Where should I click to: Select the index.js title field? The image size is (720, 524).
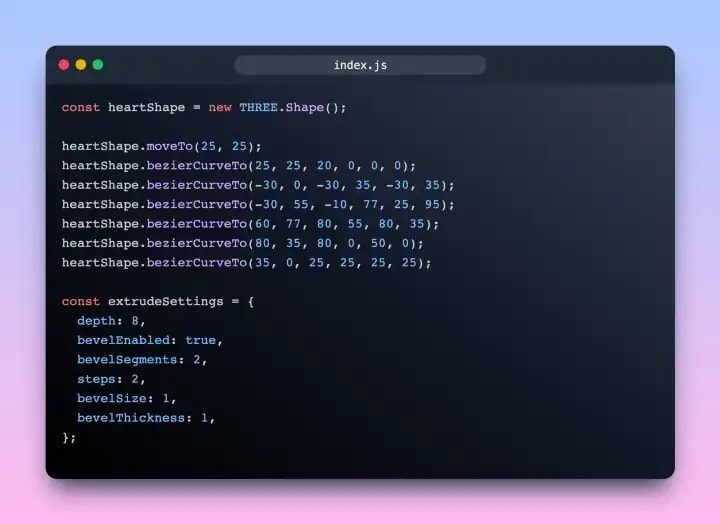point(360,65)
